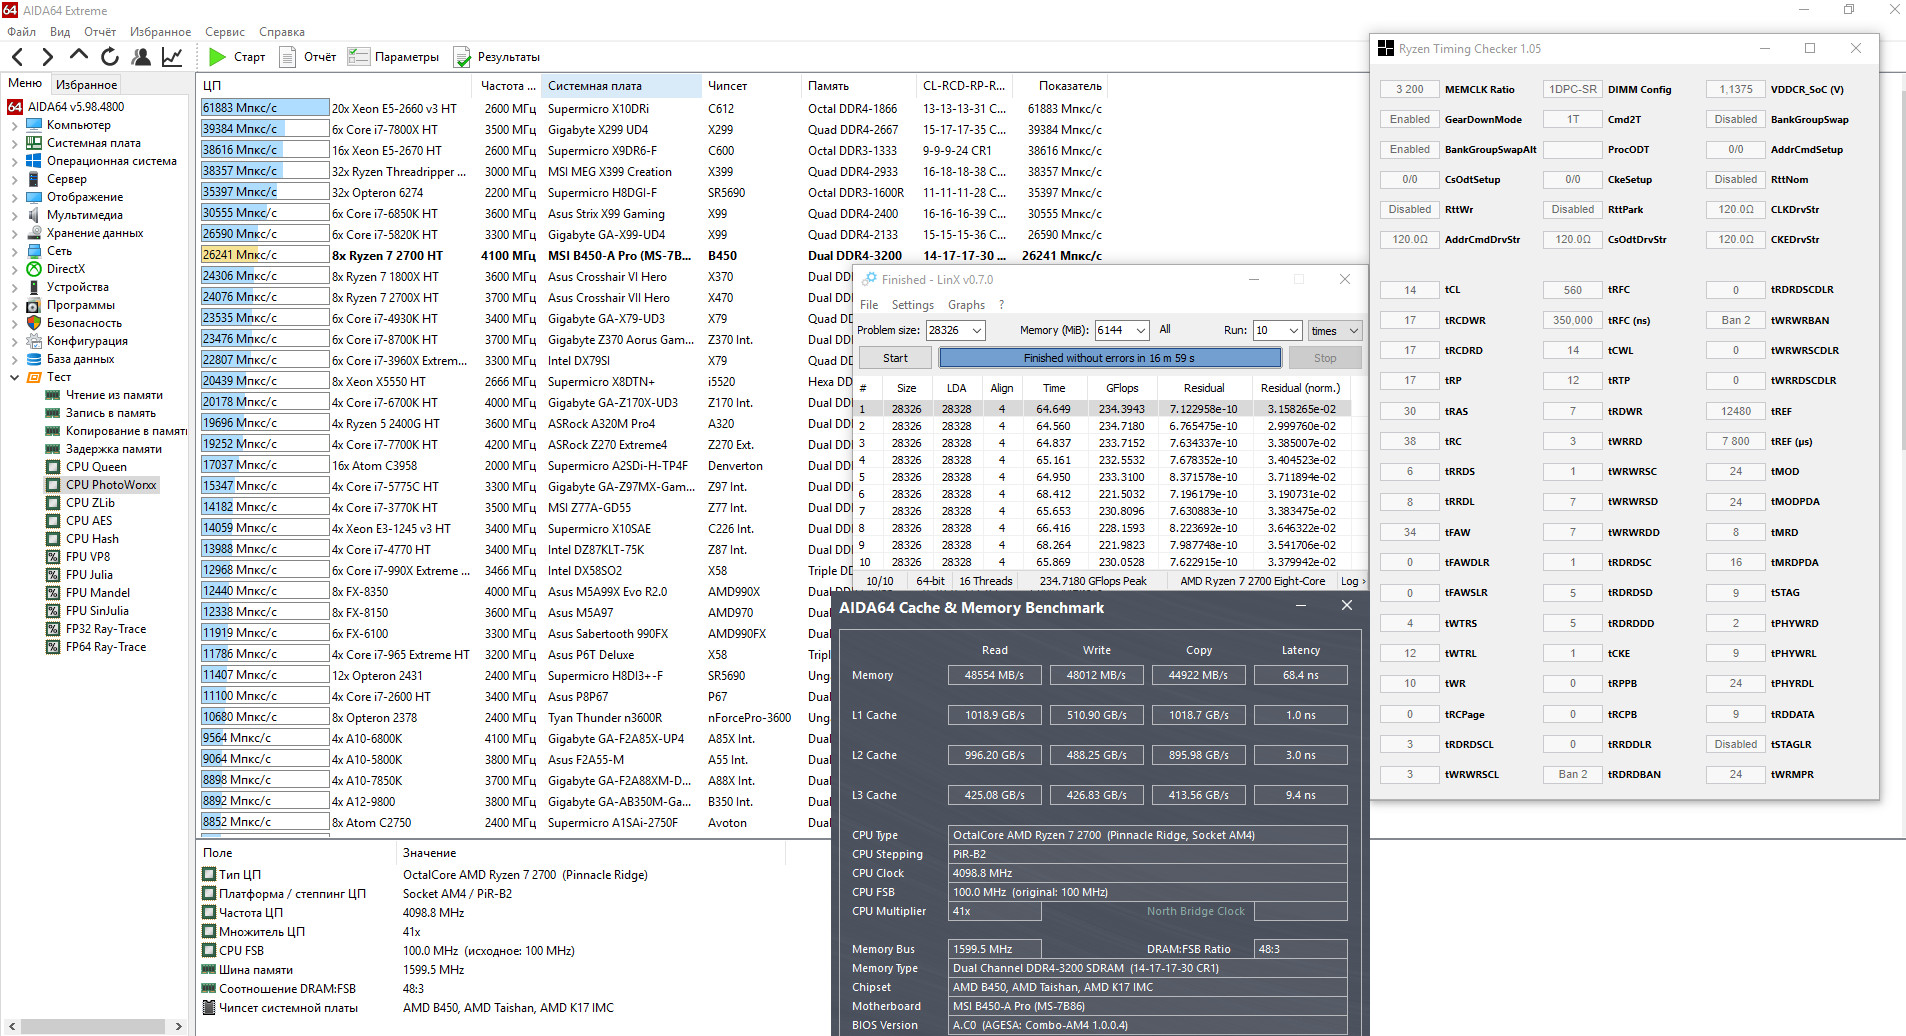Start the benchmark with the green Старт button
Screen dimensions: 1906x1036
237,57
